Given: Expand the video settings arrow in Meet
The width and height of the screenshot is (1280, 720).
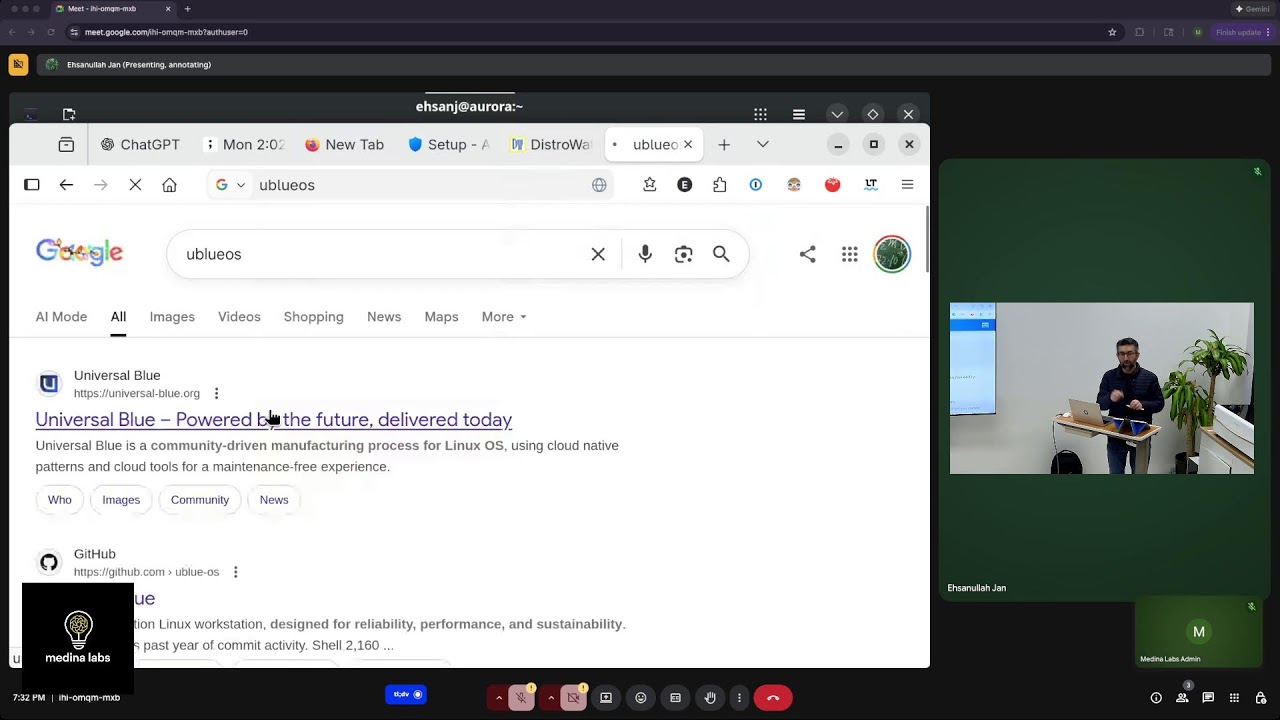Looking at the screenshot, I should (x=551, y=697).
